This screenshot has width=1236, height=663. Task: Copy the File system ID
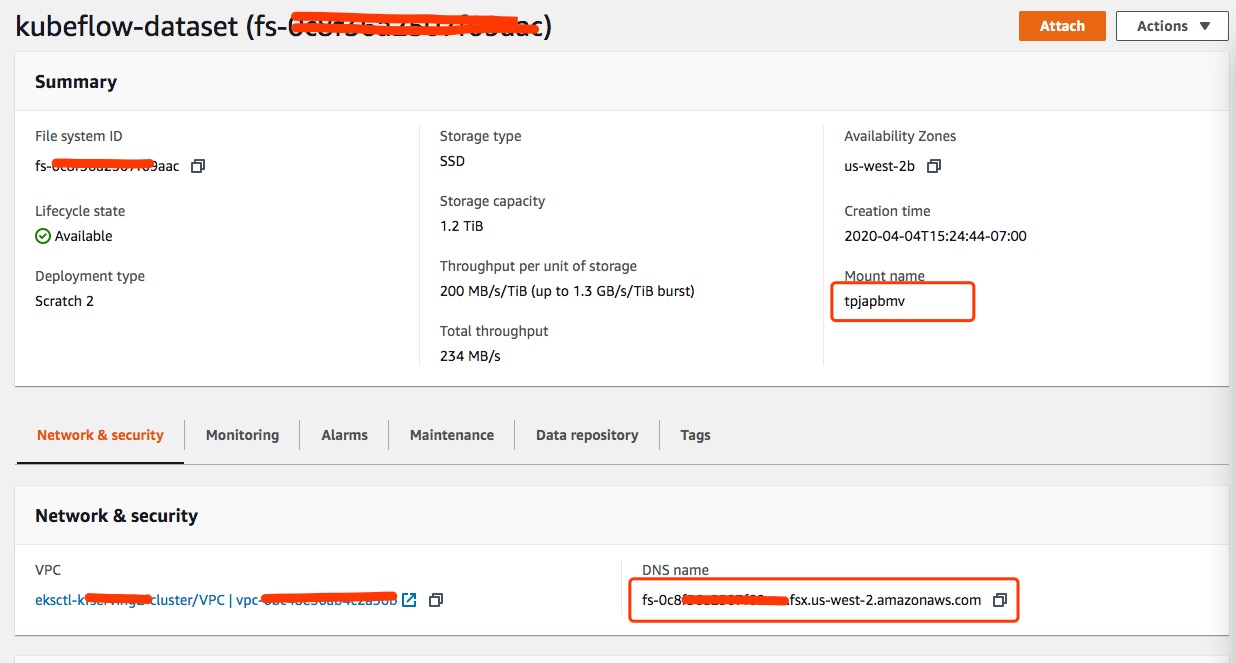tap(198, 166)
